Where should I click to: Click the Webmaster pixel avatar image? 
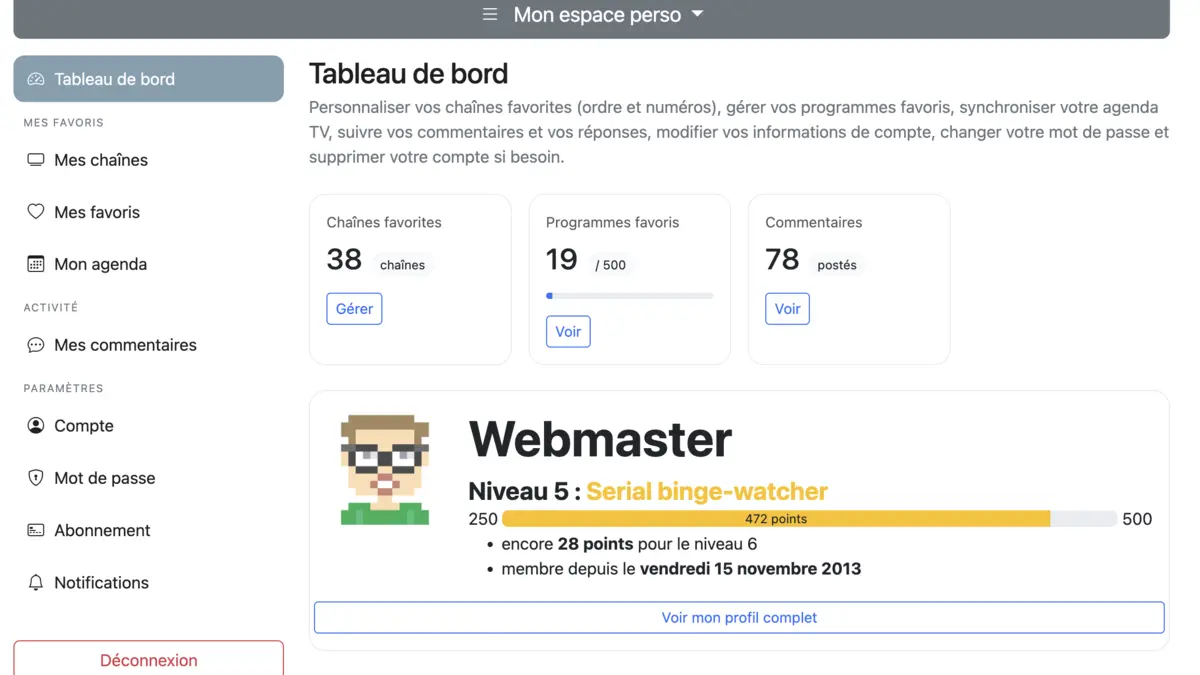[x=385, y=468]
